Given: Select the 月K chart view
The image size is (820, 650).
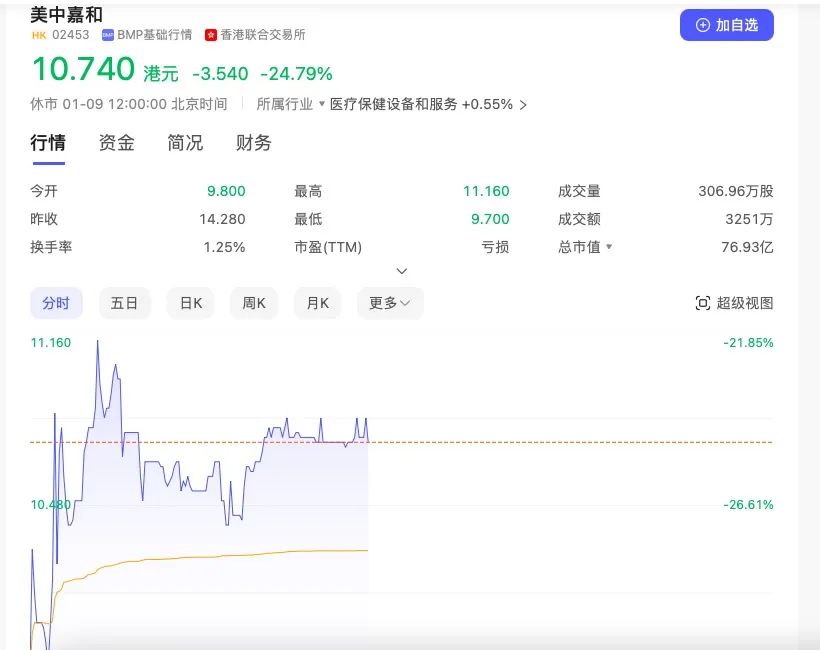Looking at the screenshot, I should (x=317, y=302).
